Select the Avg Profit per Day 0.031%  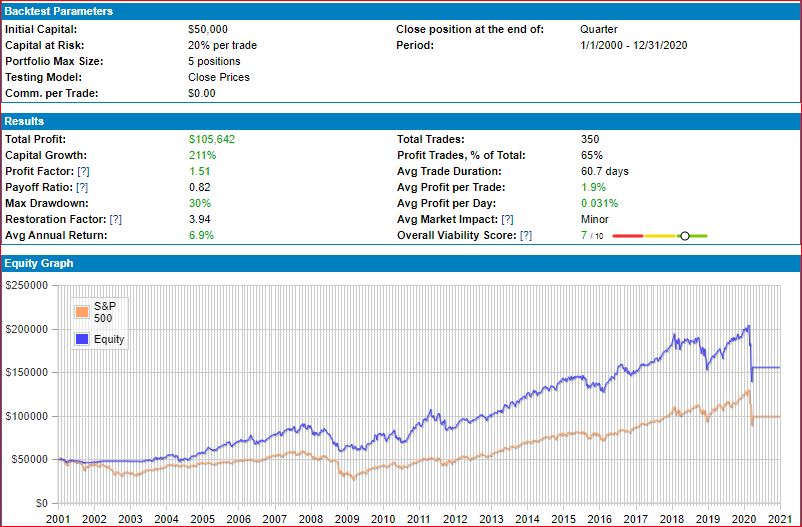[599, 203]
